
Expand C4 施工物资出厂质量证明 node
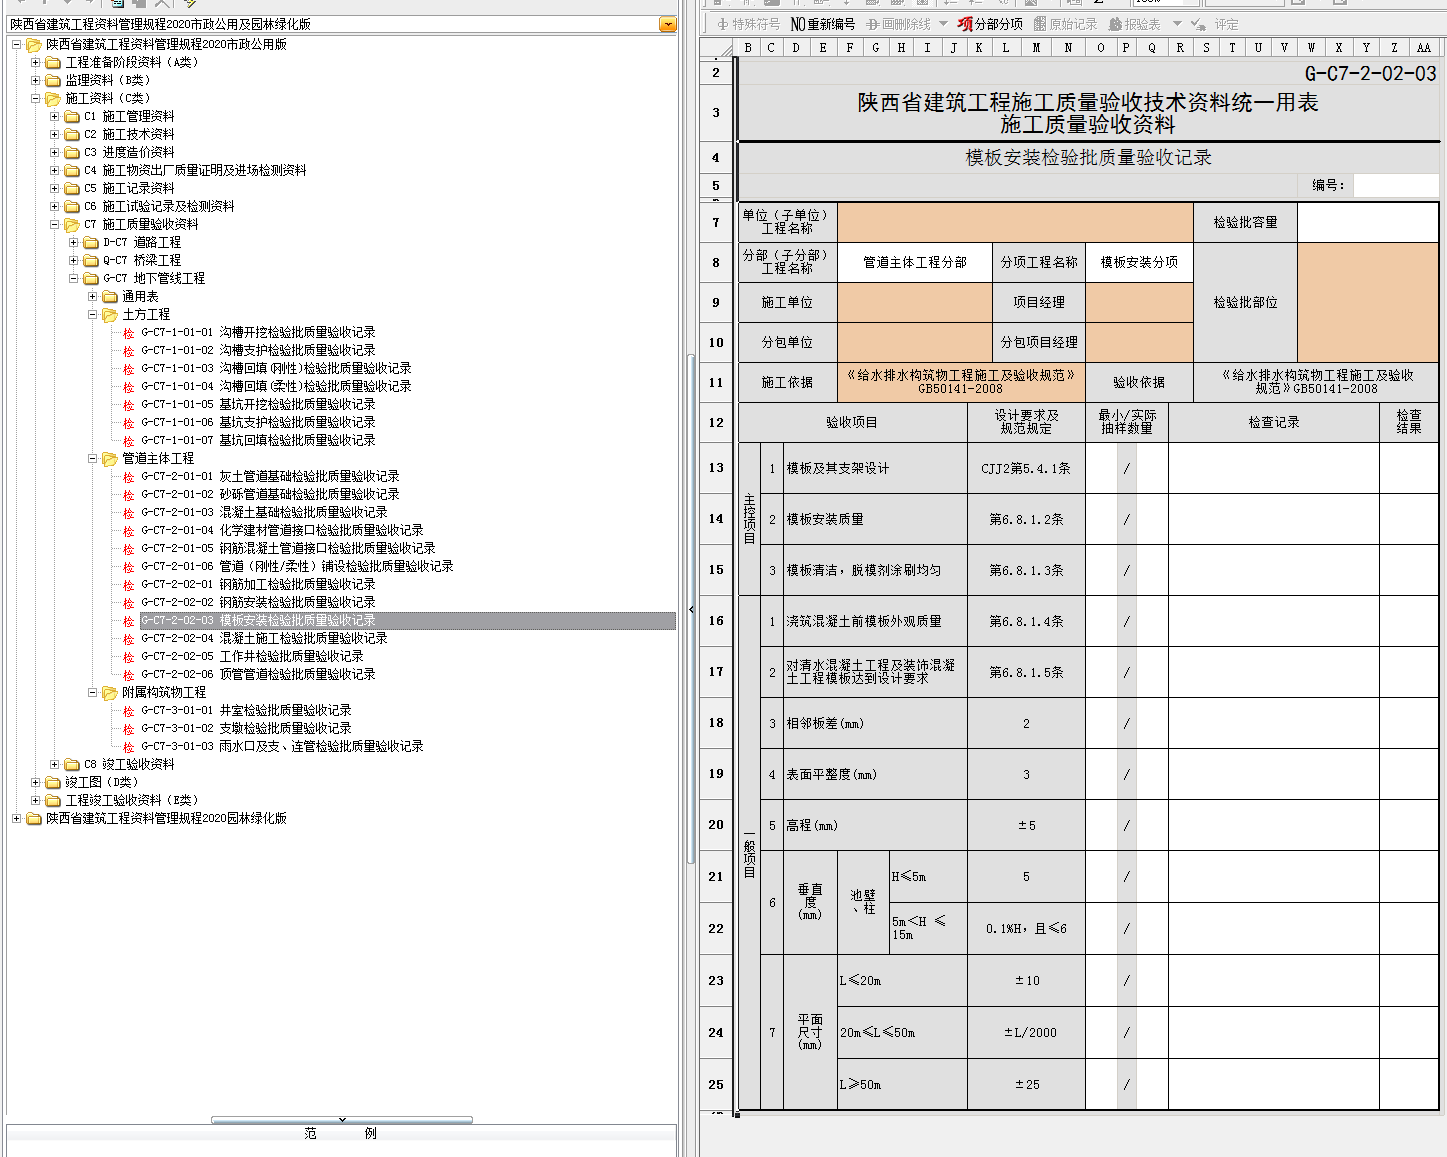point(55,170)
